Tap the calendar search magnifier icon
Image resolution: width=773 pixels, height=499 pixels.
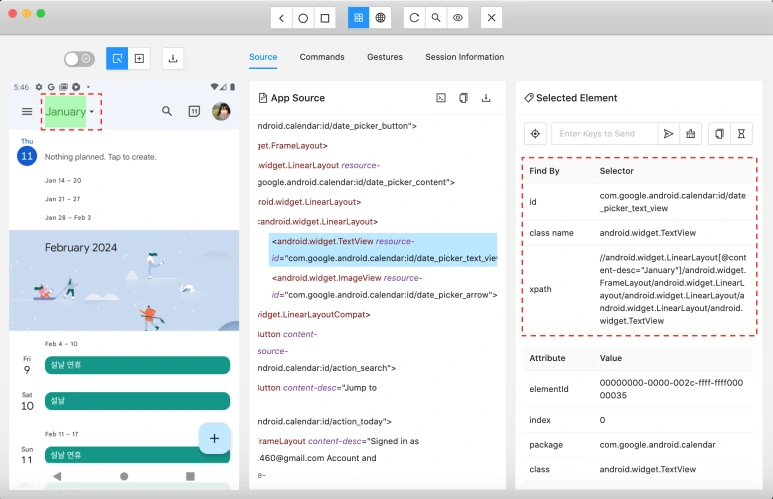[x=167, y=111]
